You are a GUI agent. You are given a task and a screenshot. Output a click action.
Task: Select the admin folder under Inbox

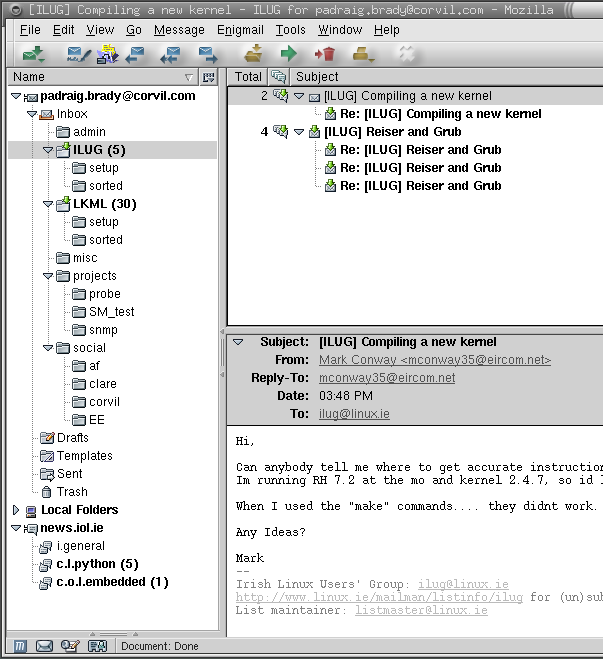tap(89, 132)
